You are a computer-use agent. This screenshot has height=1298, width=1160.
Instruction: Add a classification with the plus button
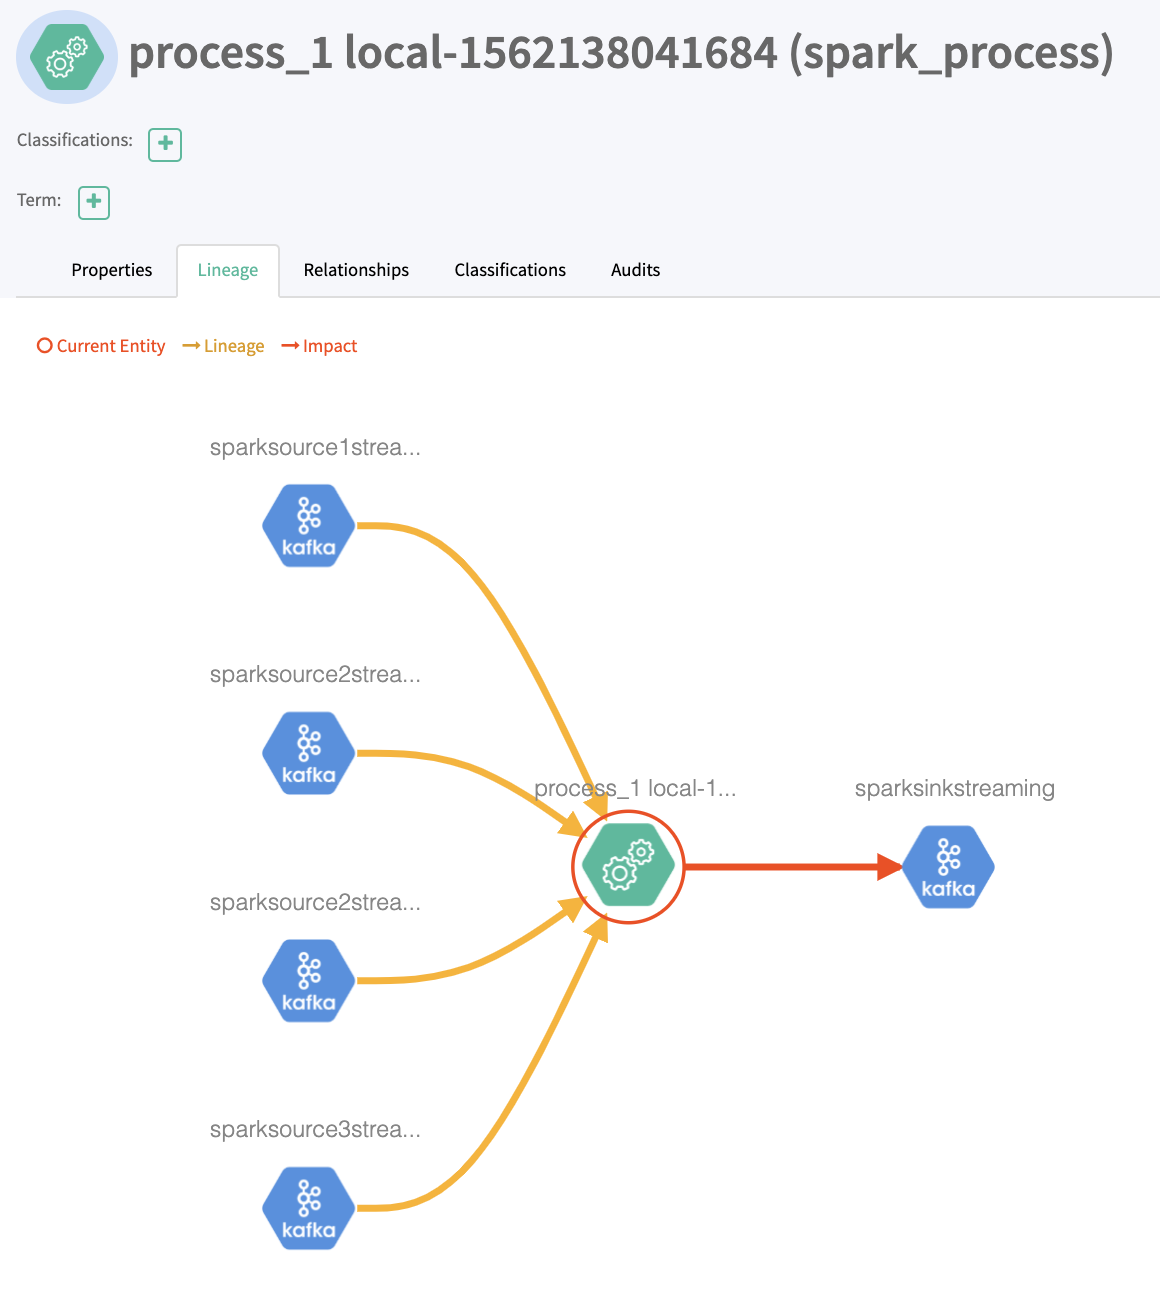[164, 145]
